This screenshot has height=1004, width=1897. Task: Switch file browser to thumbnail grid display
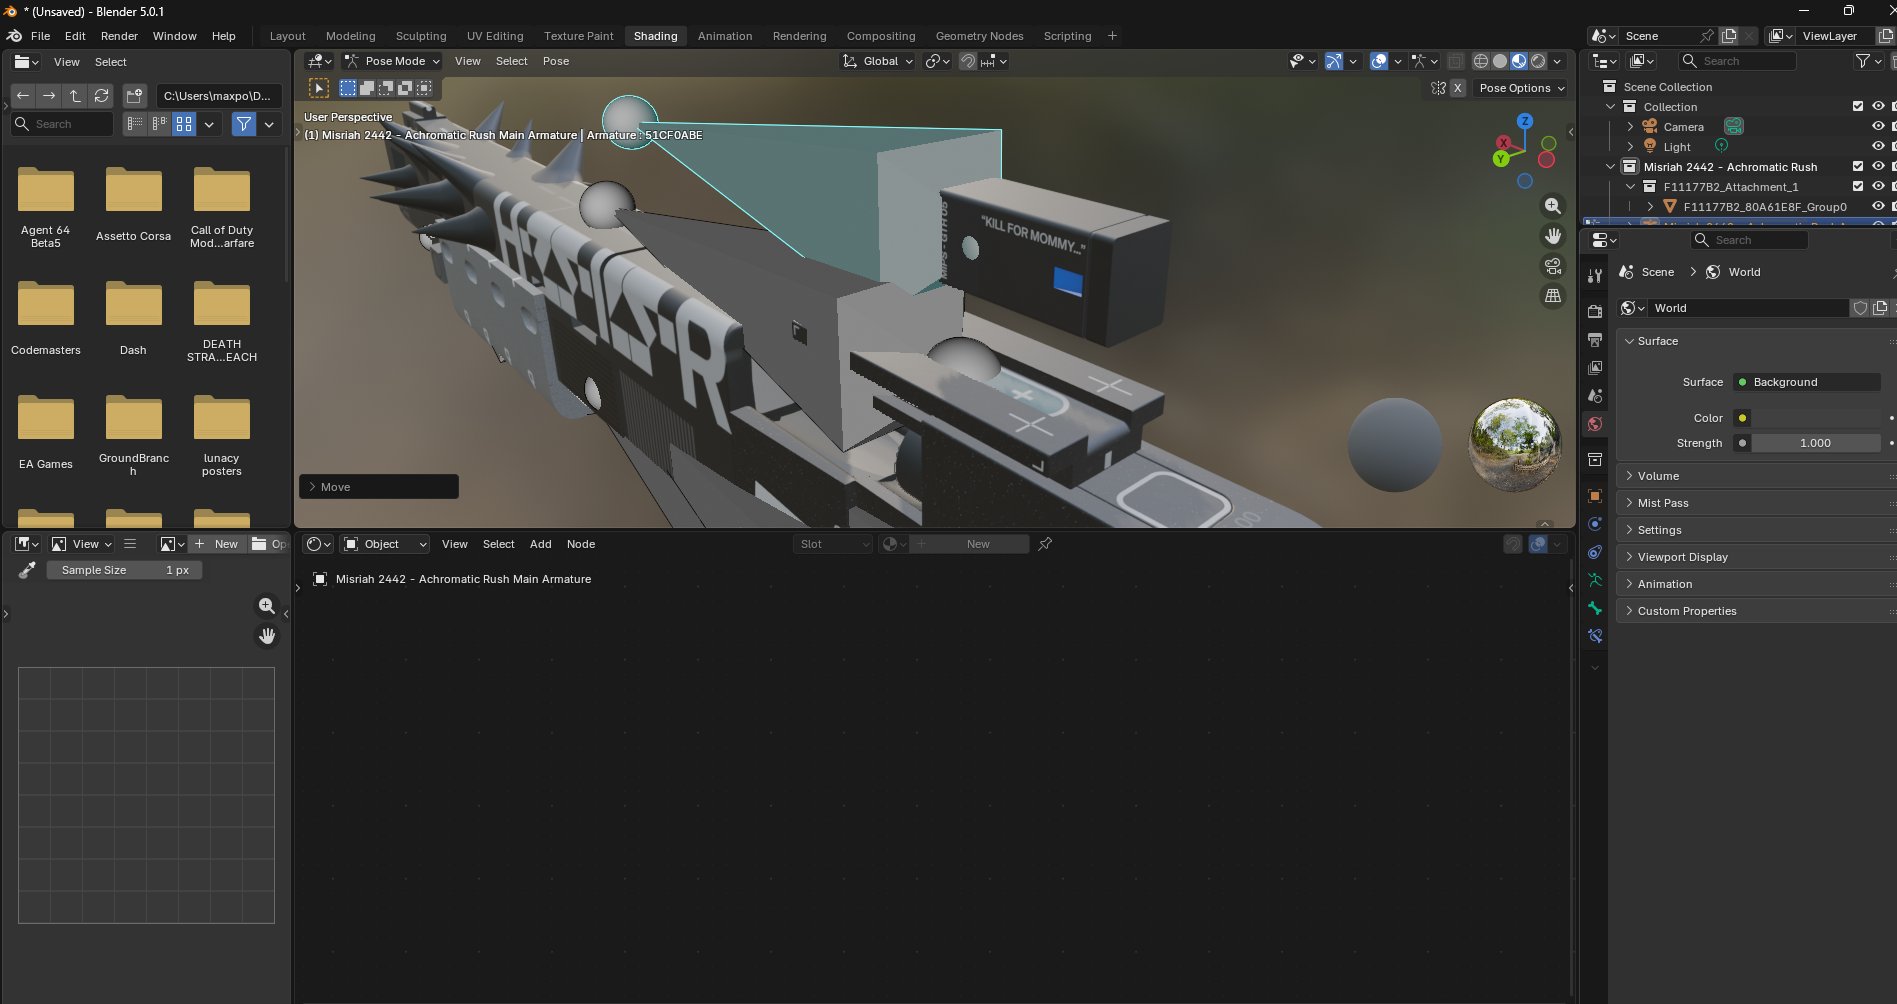coord(184,124)
